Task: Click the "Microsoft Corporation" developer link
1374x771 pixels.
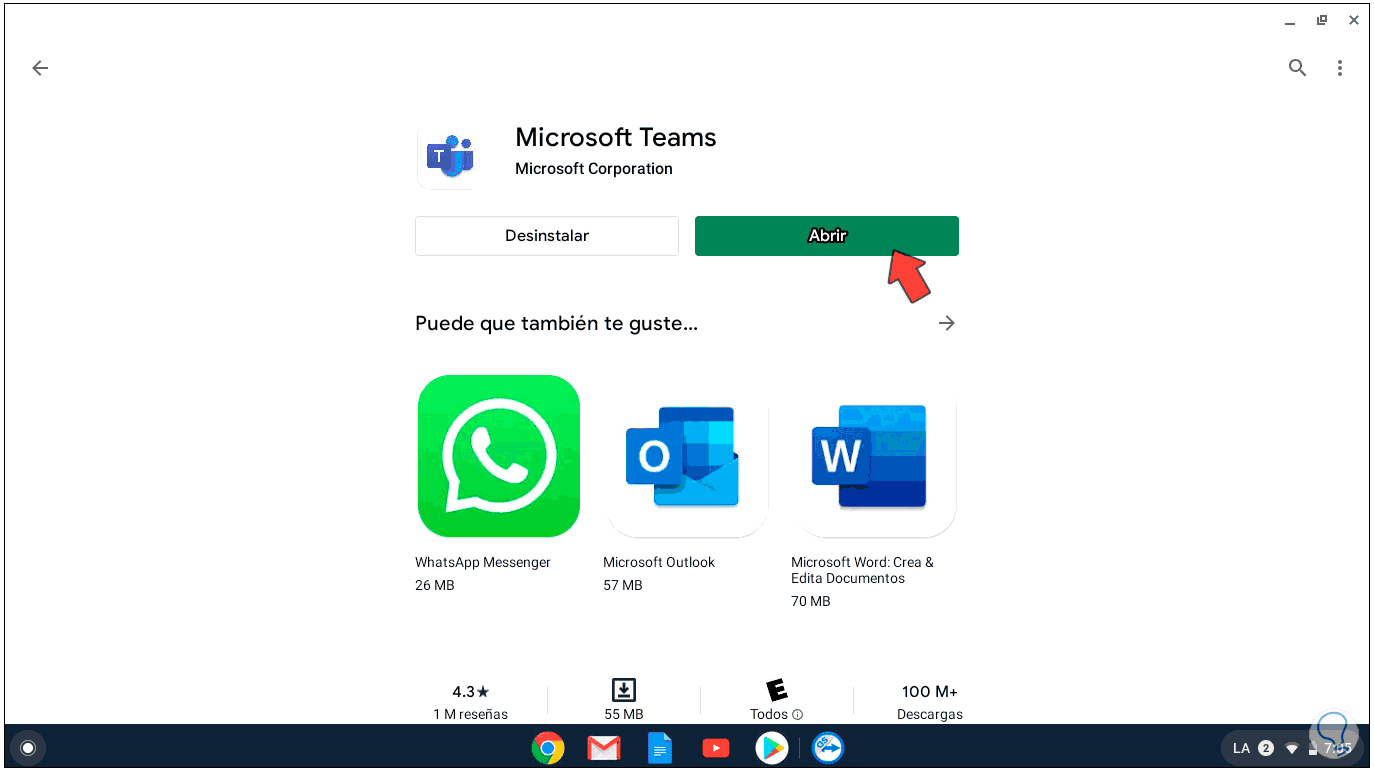Action: click(594, 169)
